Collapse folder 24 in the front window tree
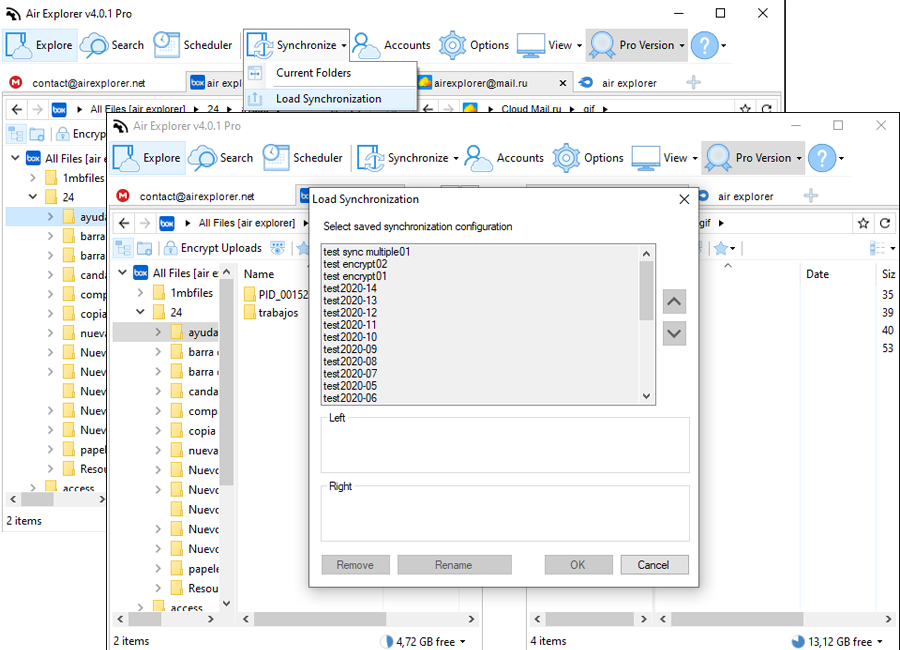Screen dimensions: 900x650 pos(140,312)
